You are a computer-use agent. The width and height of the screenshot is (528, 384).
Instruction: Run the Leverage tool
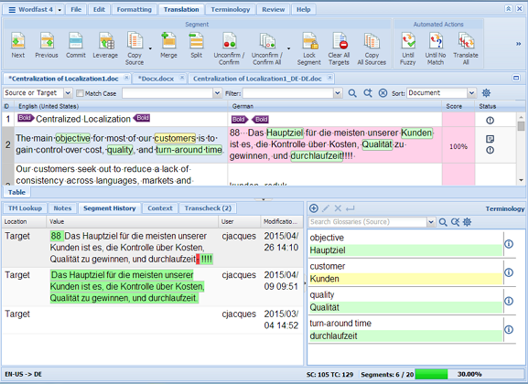(105, 45)
